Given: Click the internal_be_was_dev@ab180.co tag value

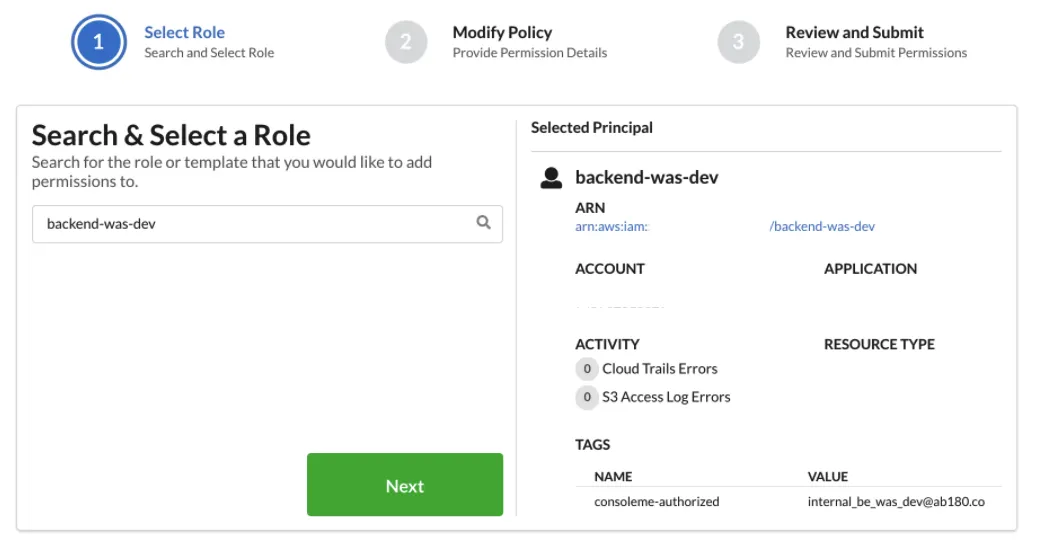Looking at the screenshot, I should tap(896, 502).
